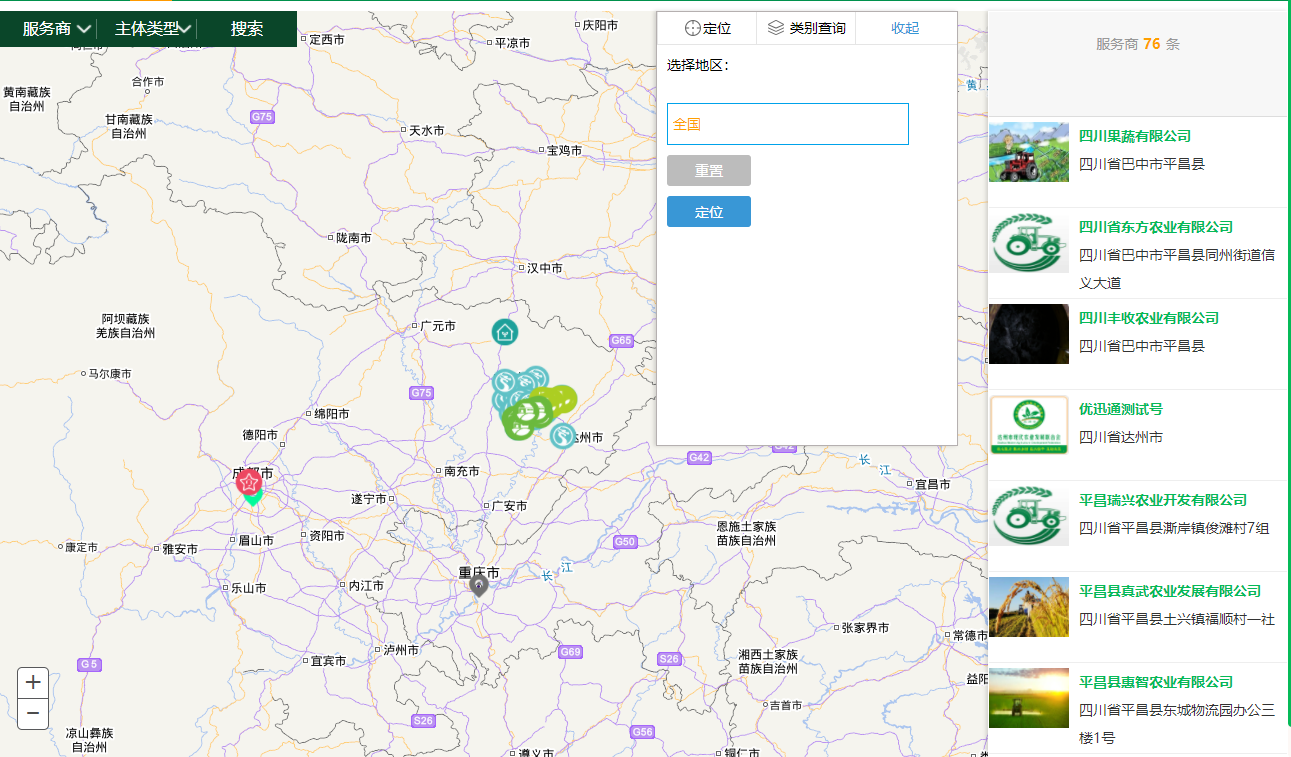Open the 主体类型 dropdown

point(152,29)
